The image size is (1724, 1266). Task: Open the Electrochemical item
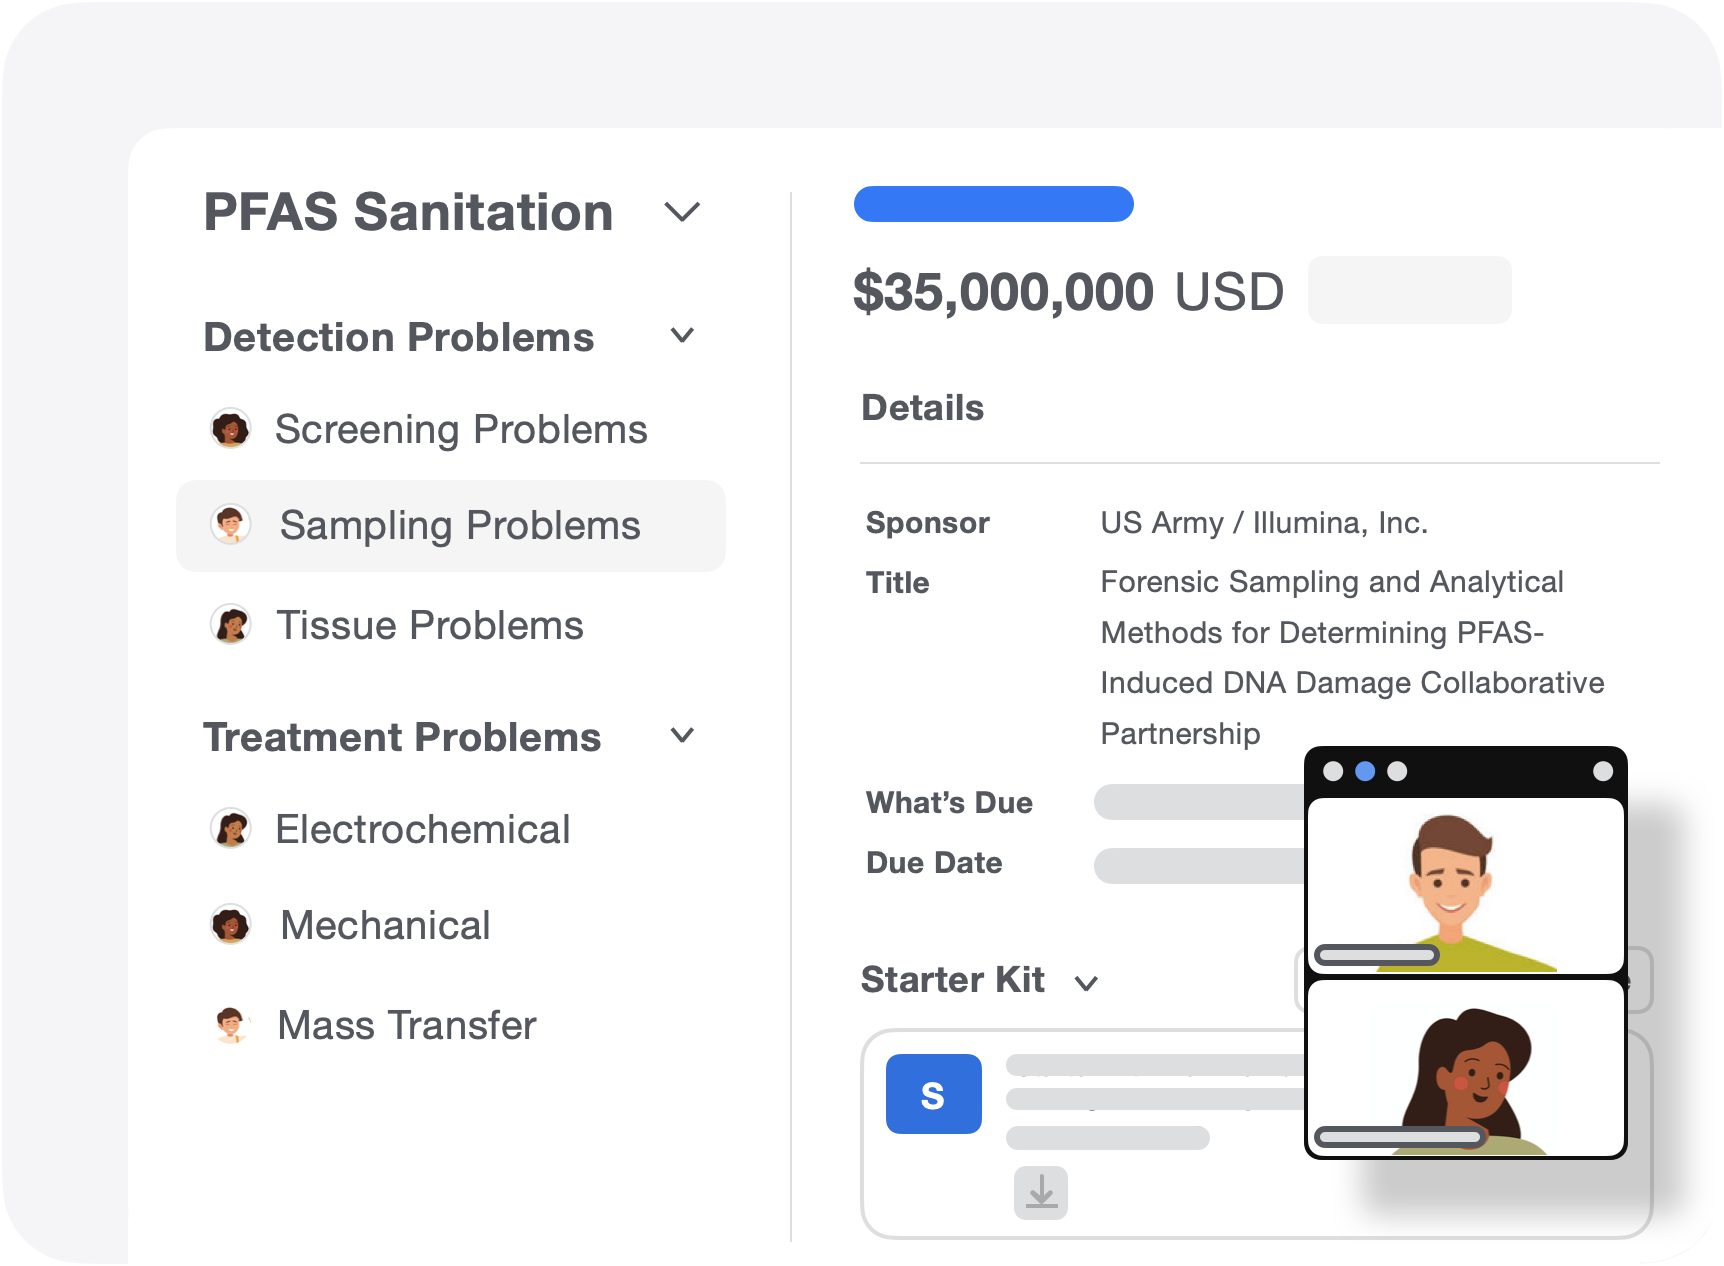(423, 829)
